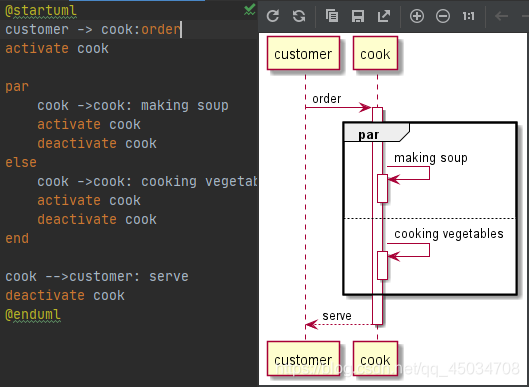Zoom in on the PlantUML preview
This screenshot has width=529, height=387.
[417, 16]
